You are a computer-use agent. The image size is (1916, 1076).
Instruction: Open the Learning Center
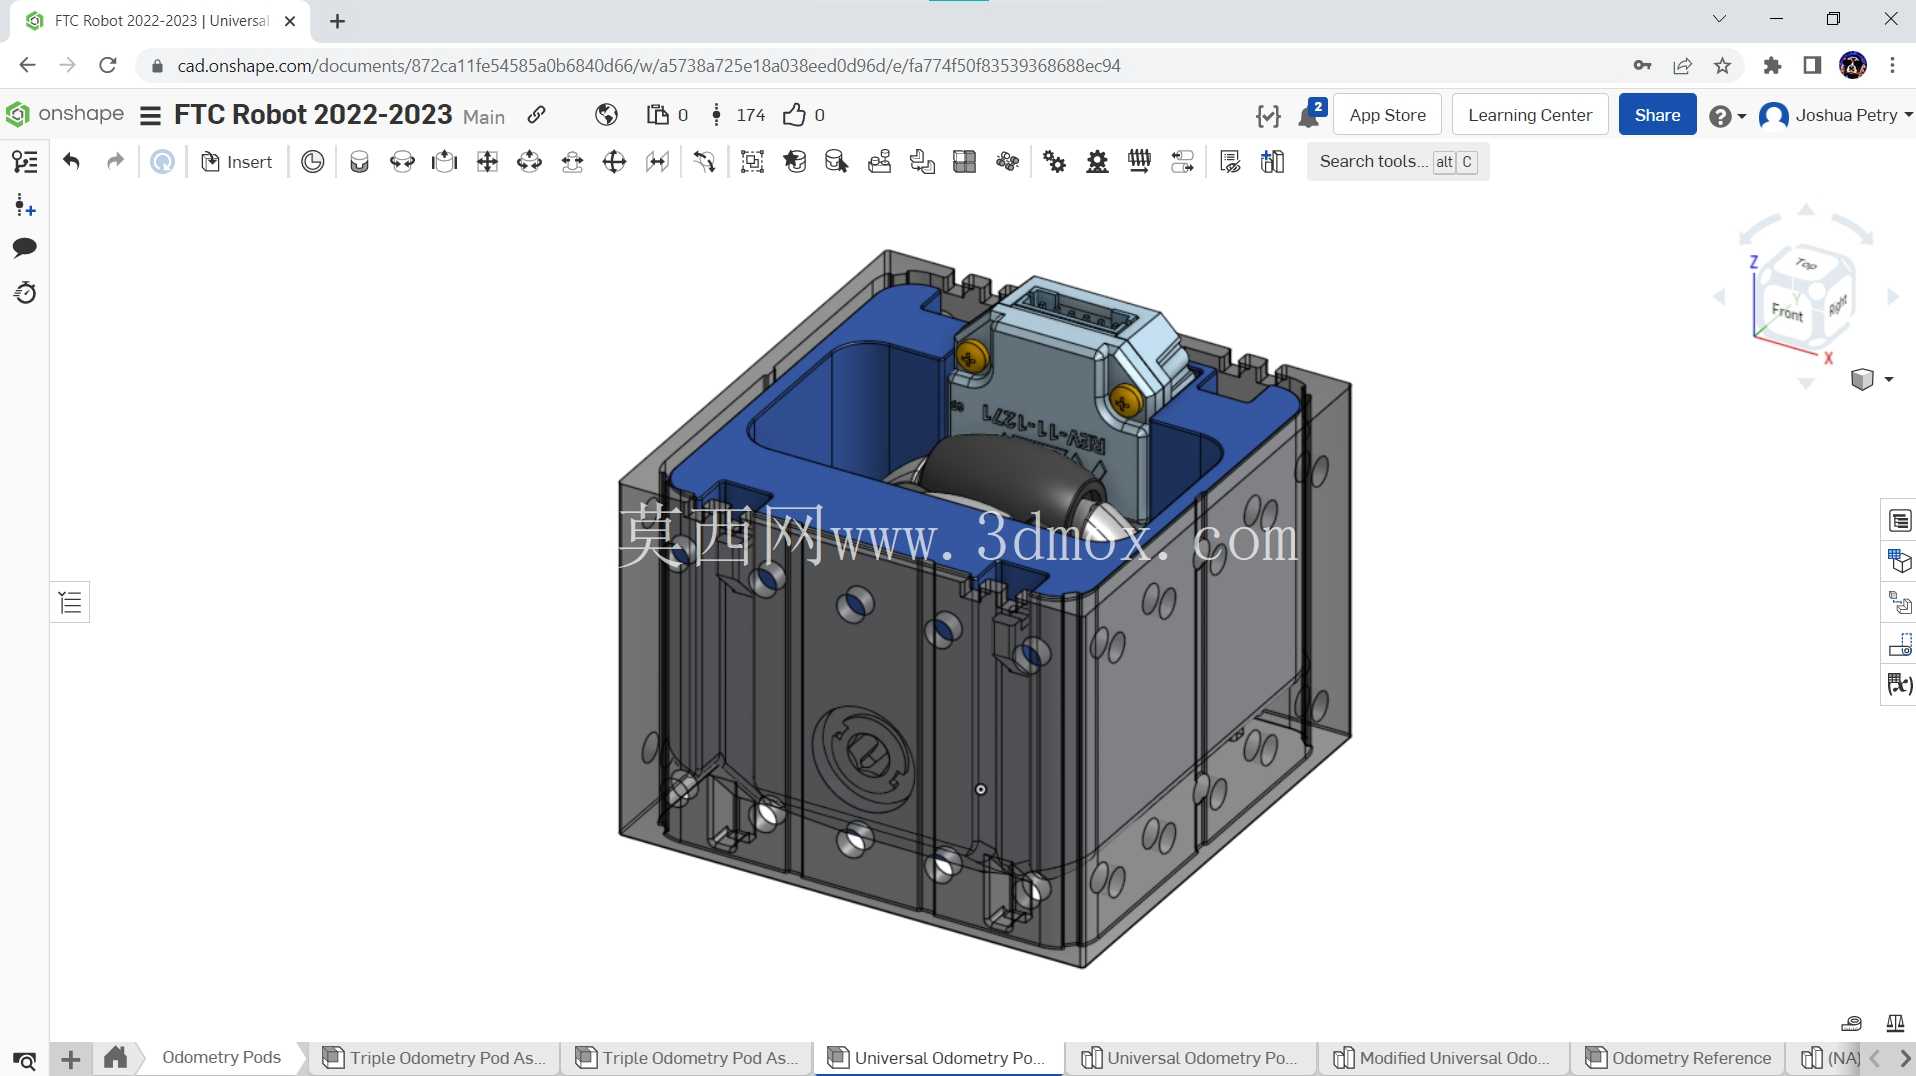[x=1530, y=115]
